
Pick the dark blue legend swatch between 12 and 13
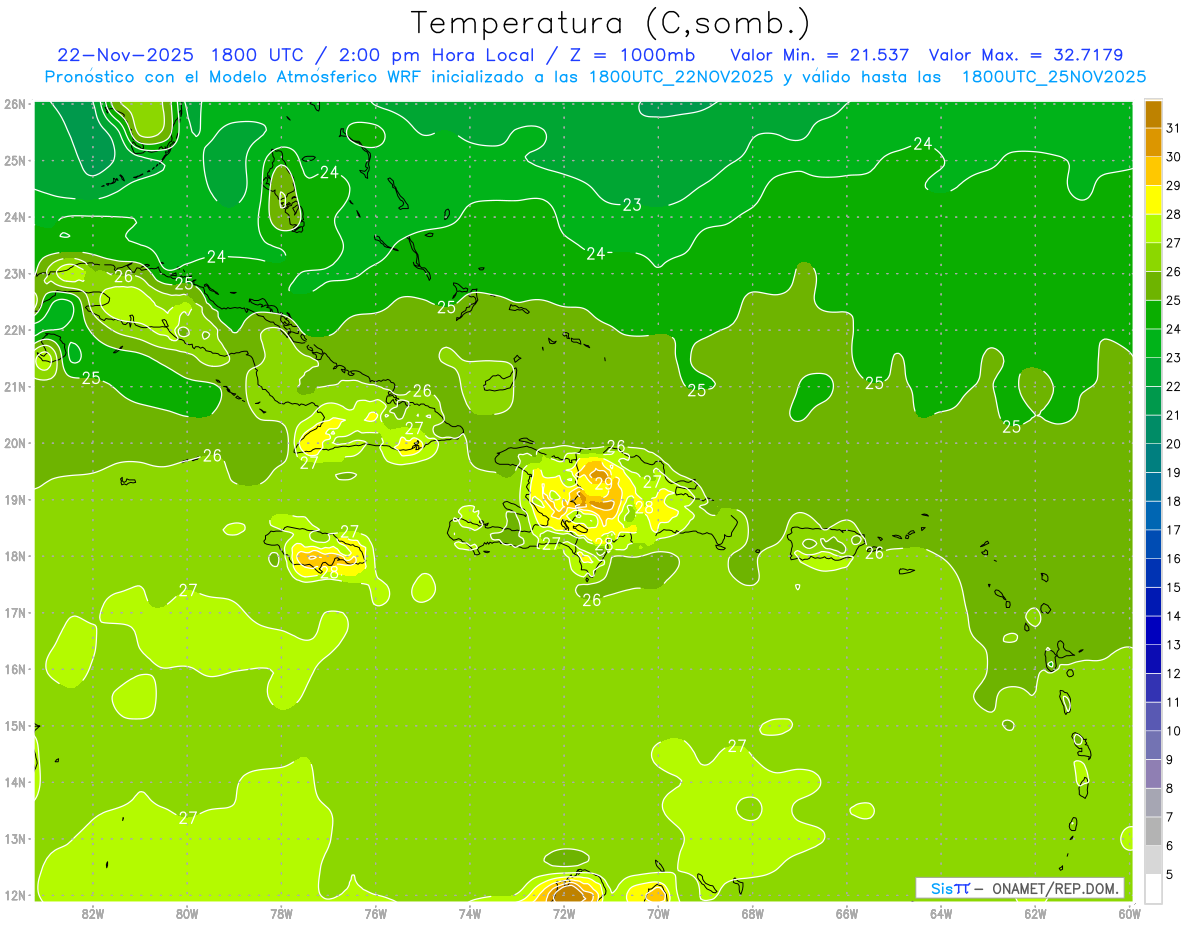[x=1153, y=659]
